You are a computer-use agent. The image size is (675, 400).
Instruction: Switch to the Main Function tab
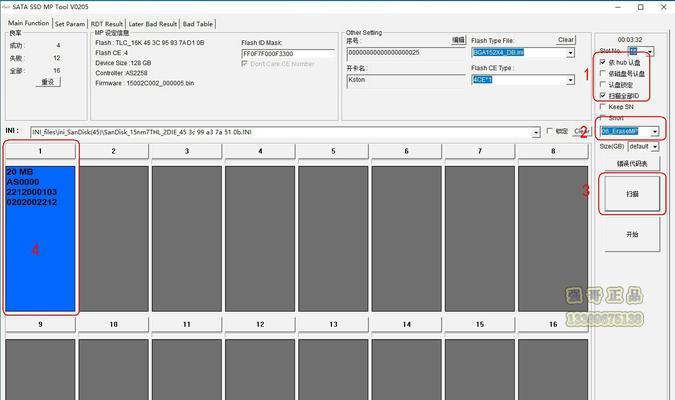pos(28,23)
